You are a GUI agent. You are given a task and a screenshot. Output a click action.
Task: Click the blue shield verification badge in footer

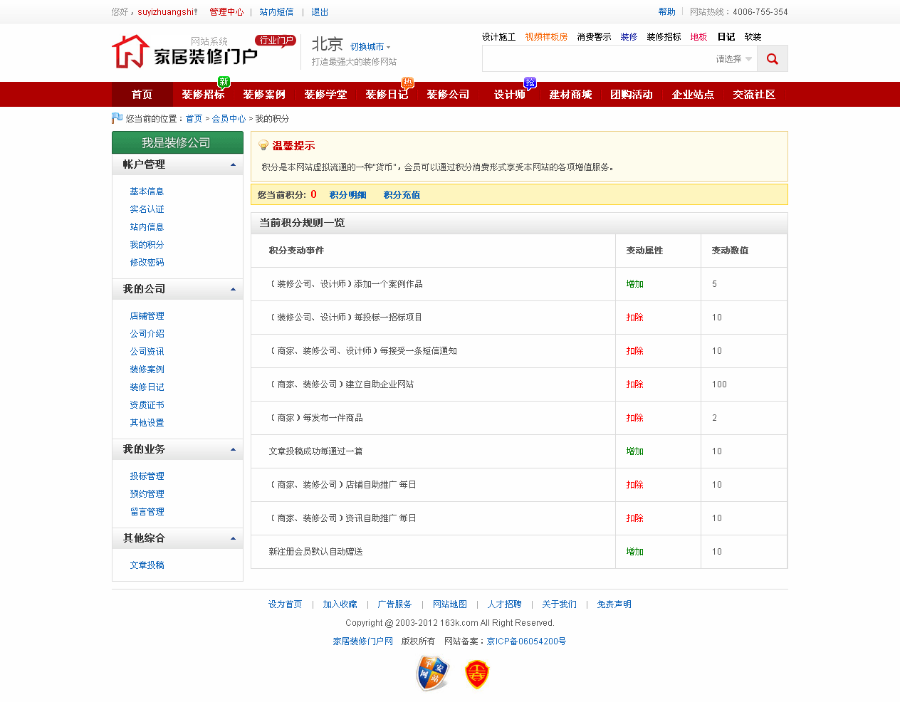click(x=434, y=674)
